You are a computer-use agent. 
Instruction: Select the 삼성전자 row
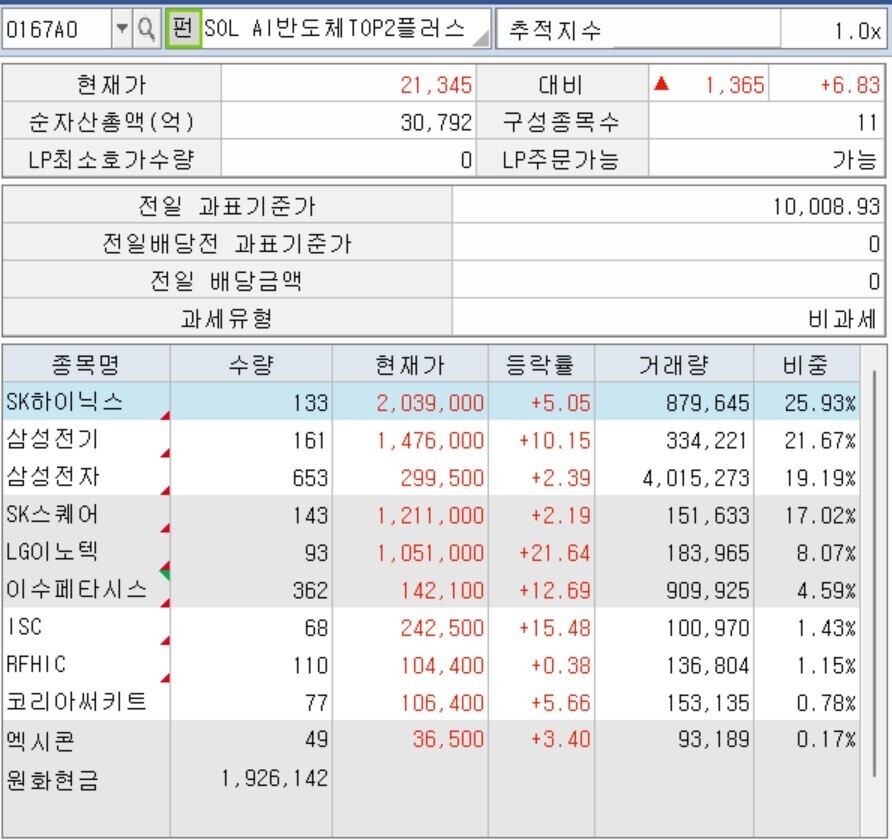pyautogui.click(x=431, y=477)
